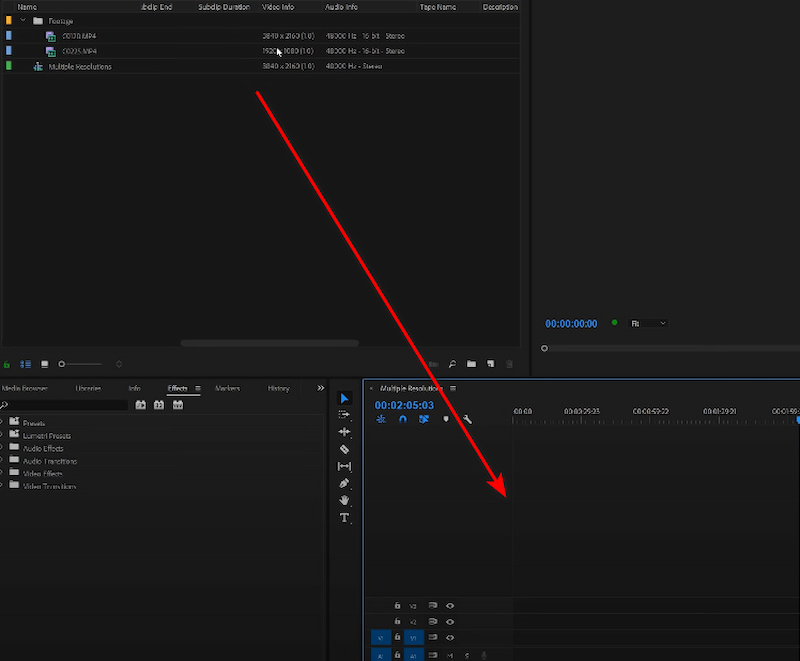Toggle timeline Snap magnet
This screenshot has width=800, height=661.
(x=403, y=419)
